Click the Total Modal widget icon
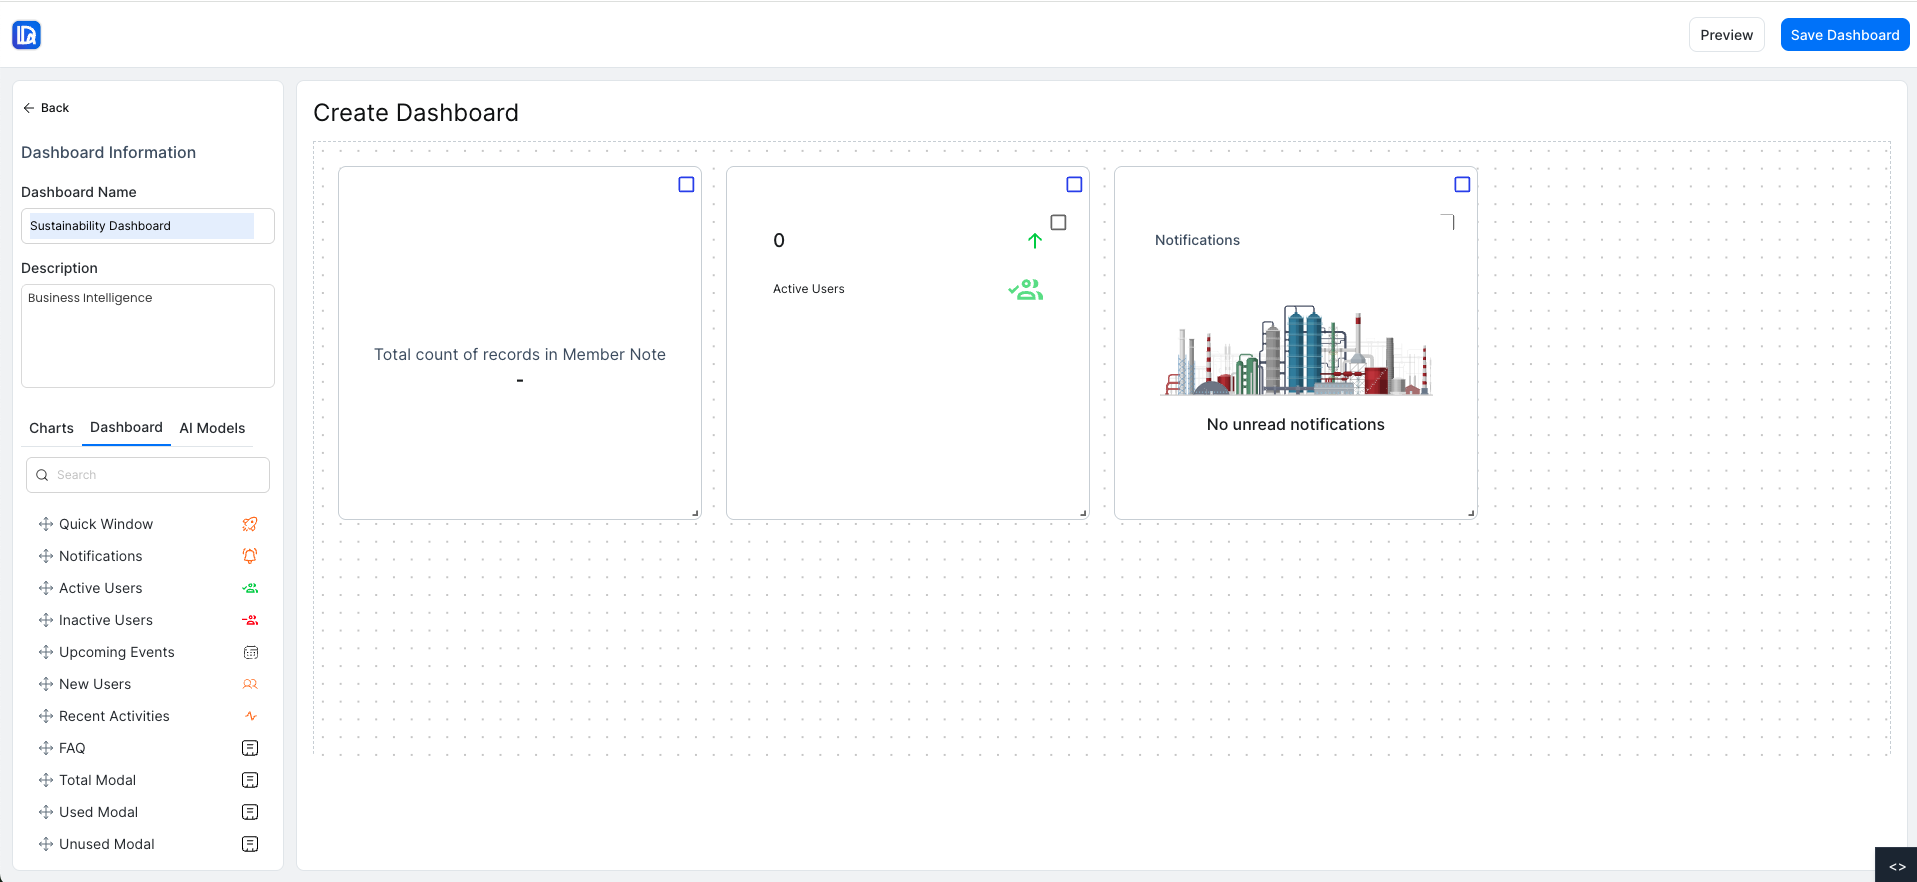The height and width of the screenshot is (882, 1917). point(250,780)
